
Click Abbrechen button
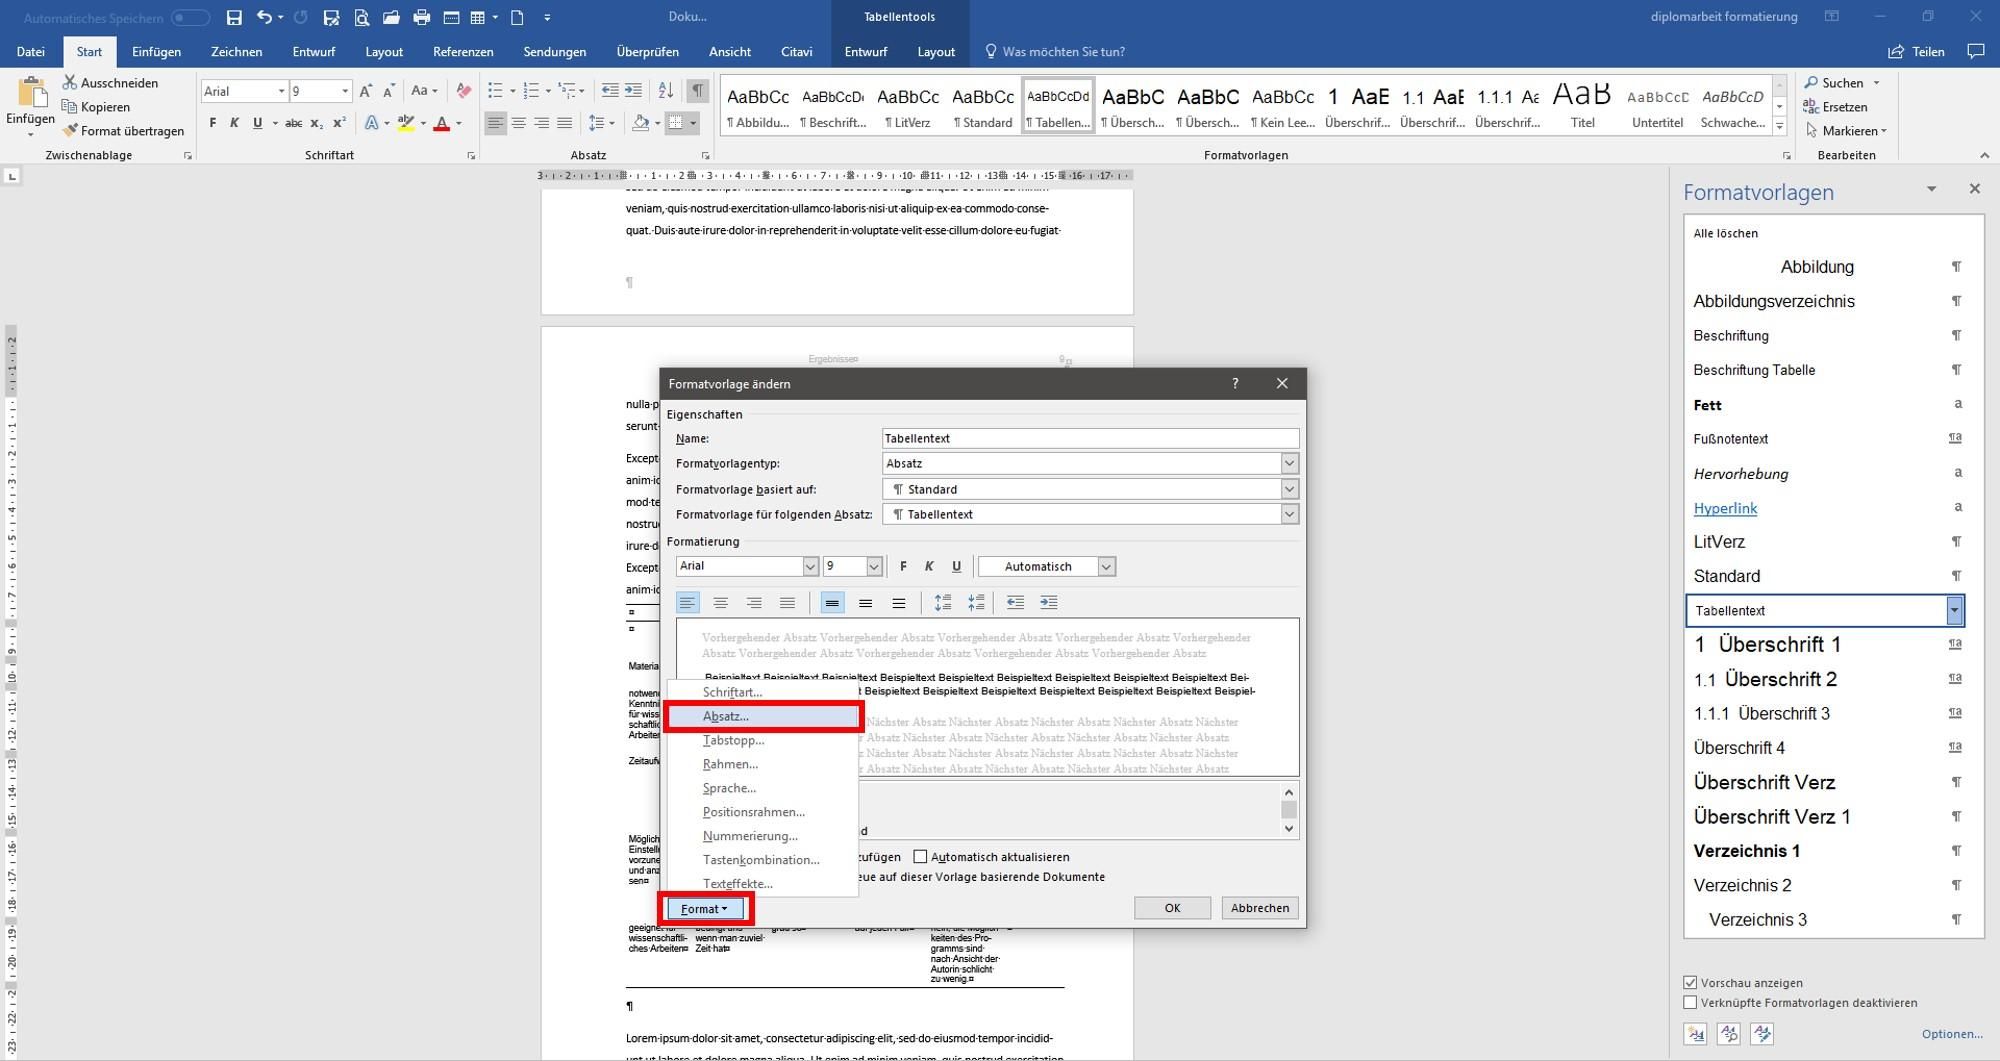point(1259,908)
